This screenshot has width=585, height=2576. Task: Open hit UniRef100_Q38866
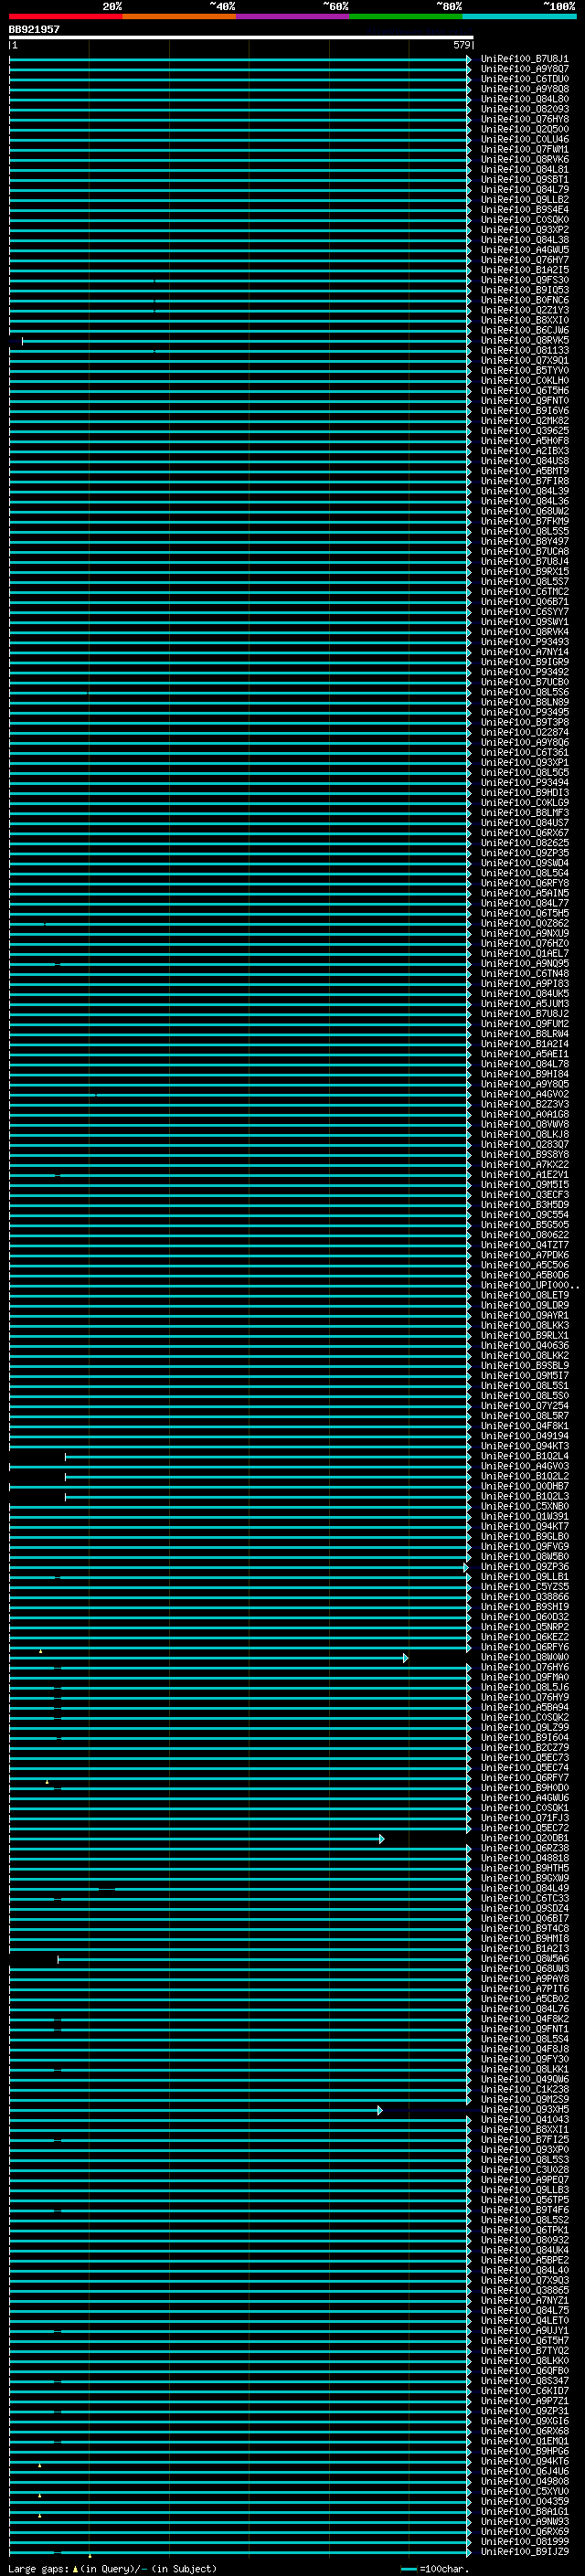(524, 1597)
